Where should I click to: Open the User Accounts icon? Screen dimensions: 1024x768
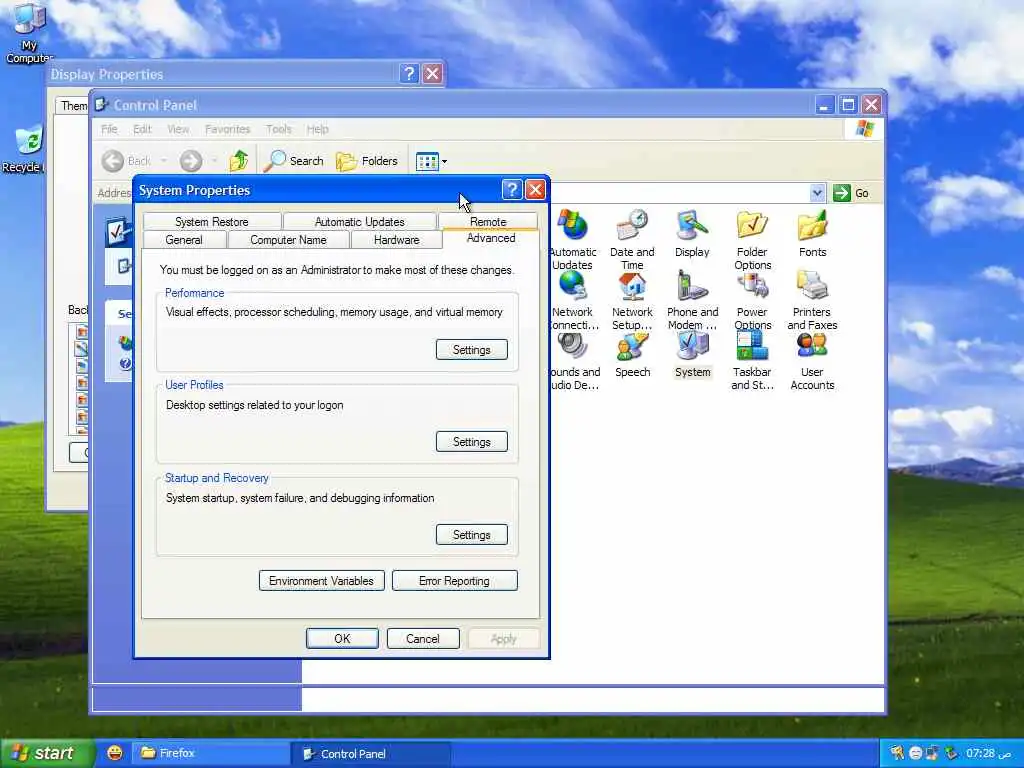pyautogui.click(x=812, y=360)
